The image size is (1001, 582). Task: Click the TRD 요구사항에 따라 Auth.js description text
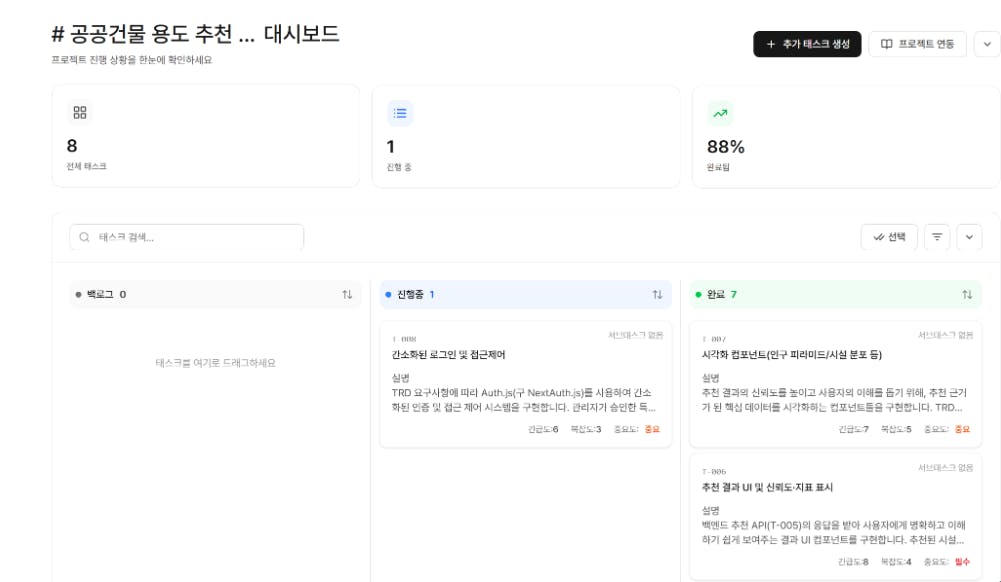click(523, 400)
